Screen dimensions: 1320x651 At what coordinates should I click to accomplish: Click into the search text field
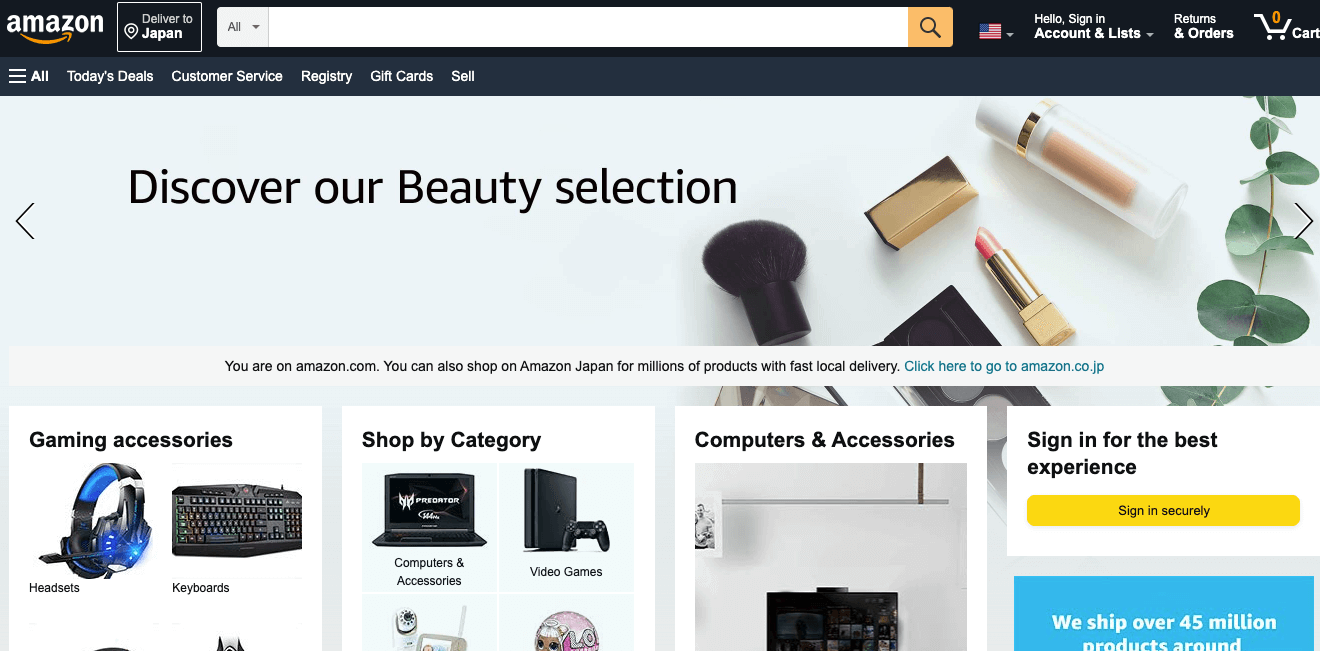[588, 27]
